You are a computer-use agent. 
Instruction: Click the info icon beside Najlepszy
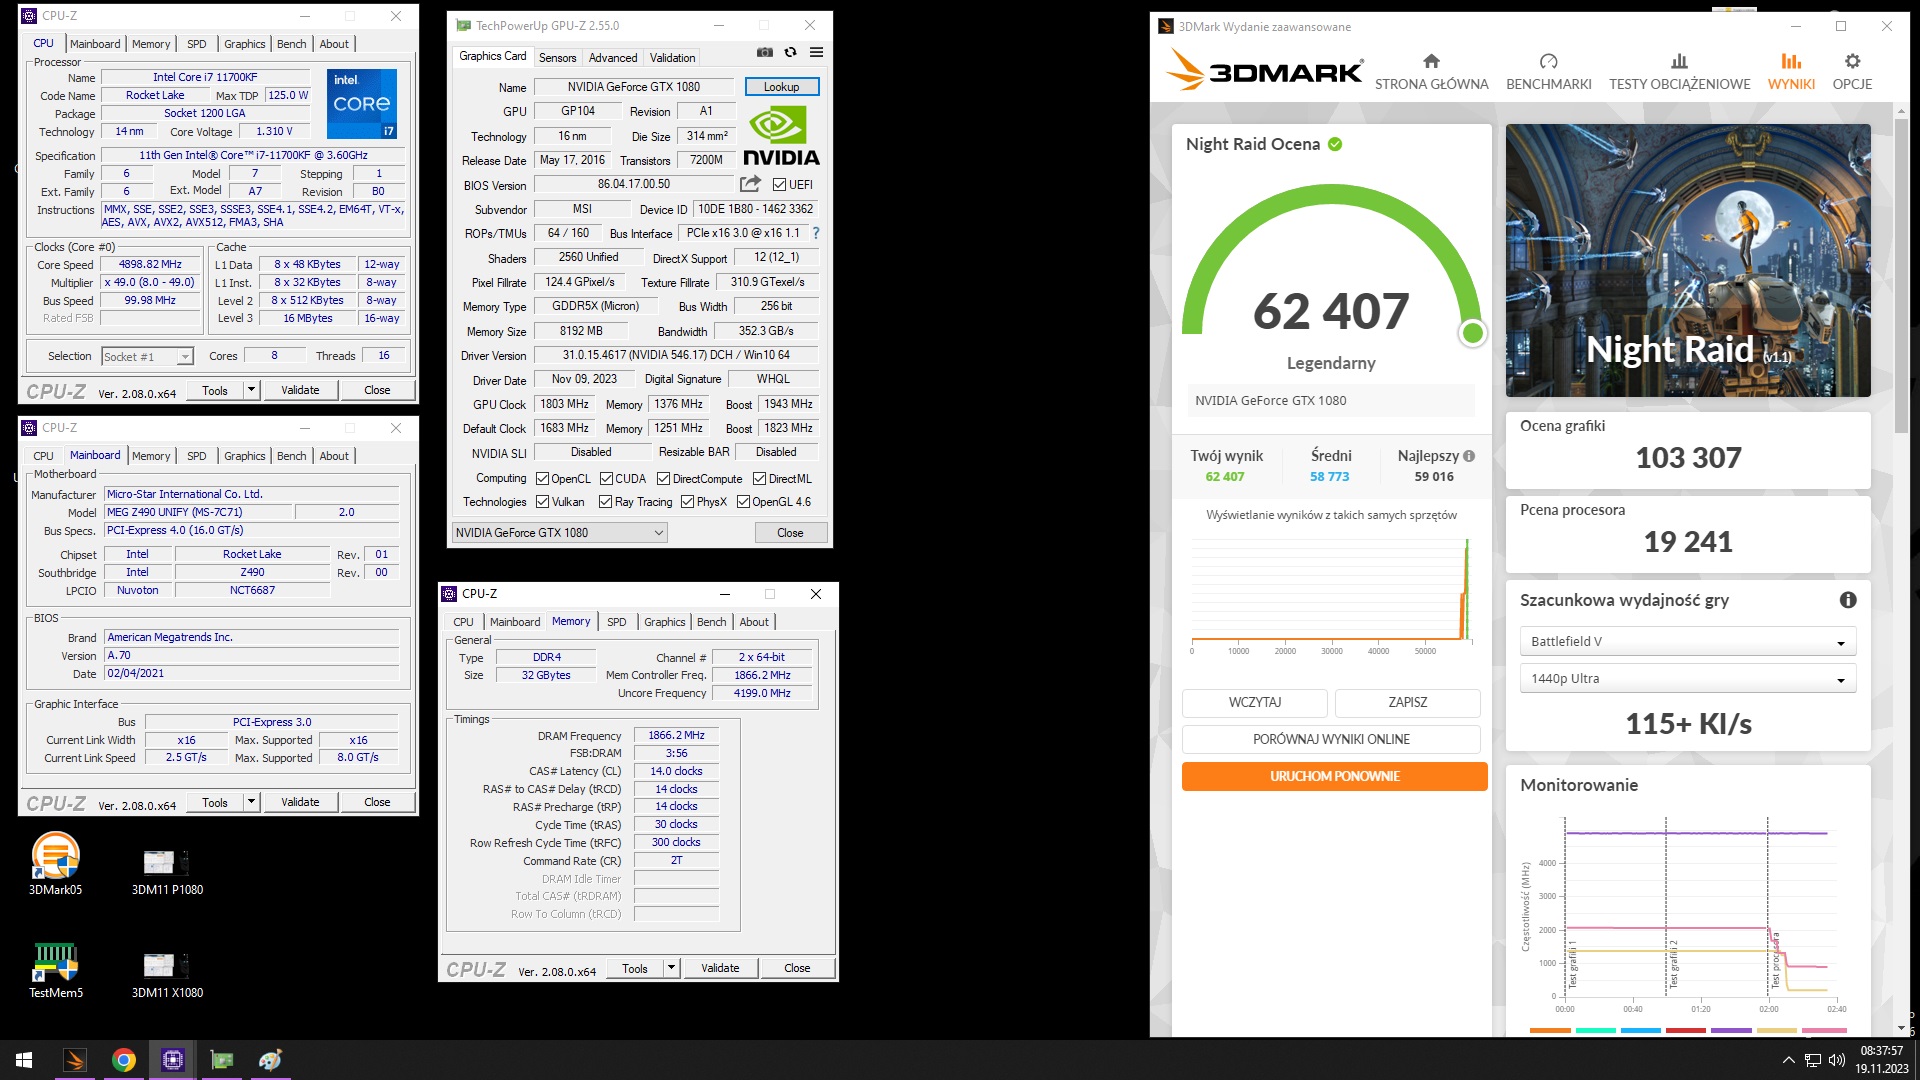click(1469, 456)
